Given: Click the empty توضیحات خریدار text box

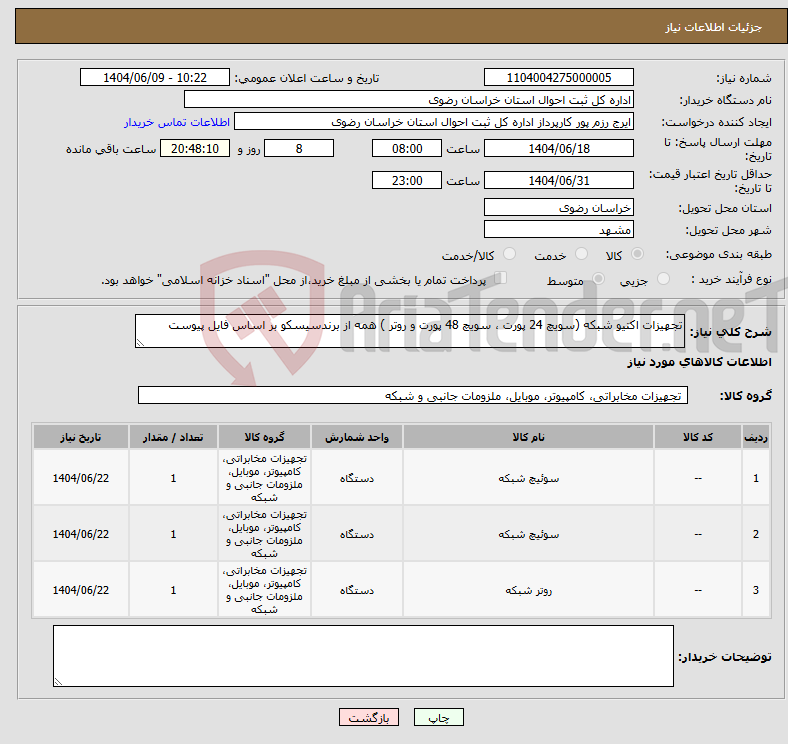Looking at the screenshot, I should [363, 656].
